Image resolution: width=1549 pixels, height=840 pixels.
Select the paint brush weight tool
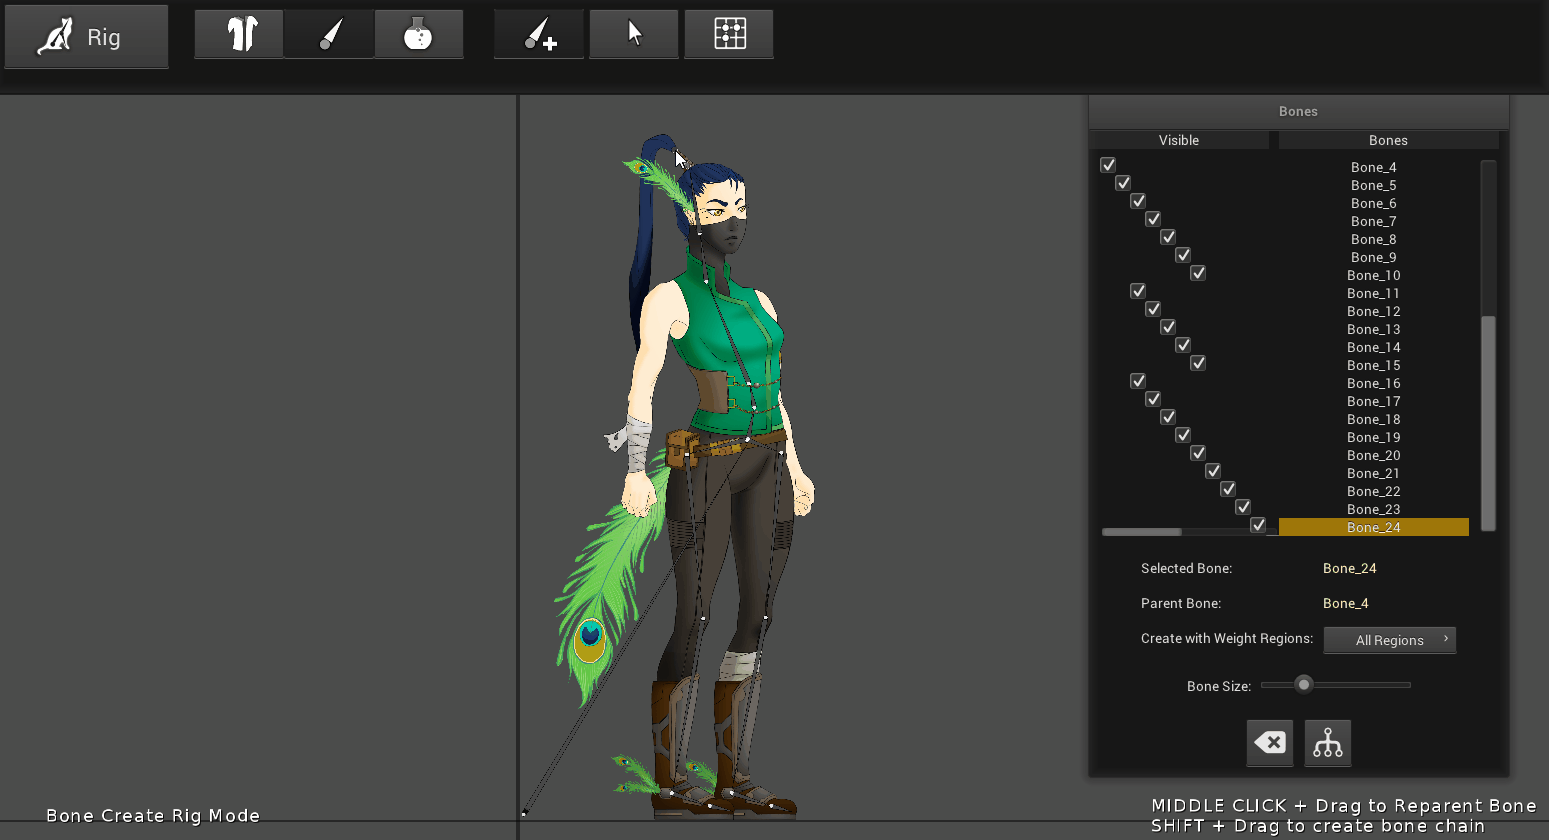(x=329, y=35)
